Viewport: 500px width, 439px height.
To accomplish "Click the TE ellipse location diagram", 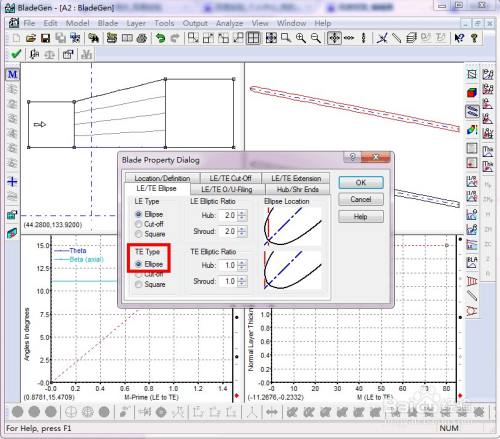I will click(292, 270).
